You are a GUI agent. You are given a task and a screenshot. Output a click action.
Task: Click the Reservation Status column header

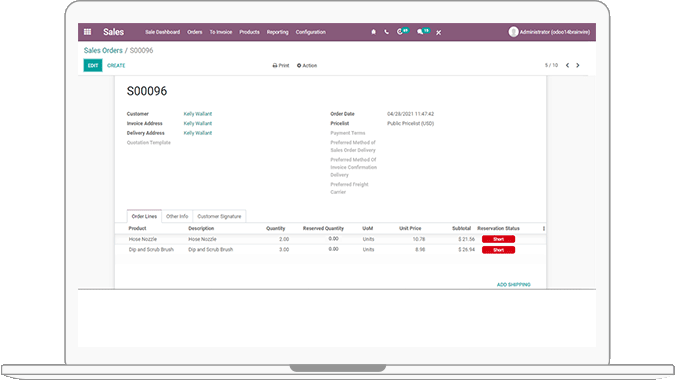pos(499,229)
